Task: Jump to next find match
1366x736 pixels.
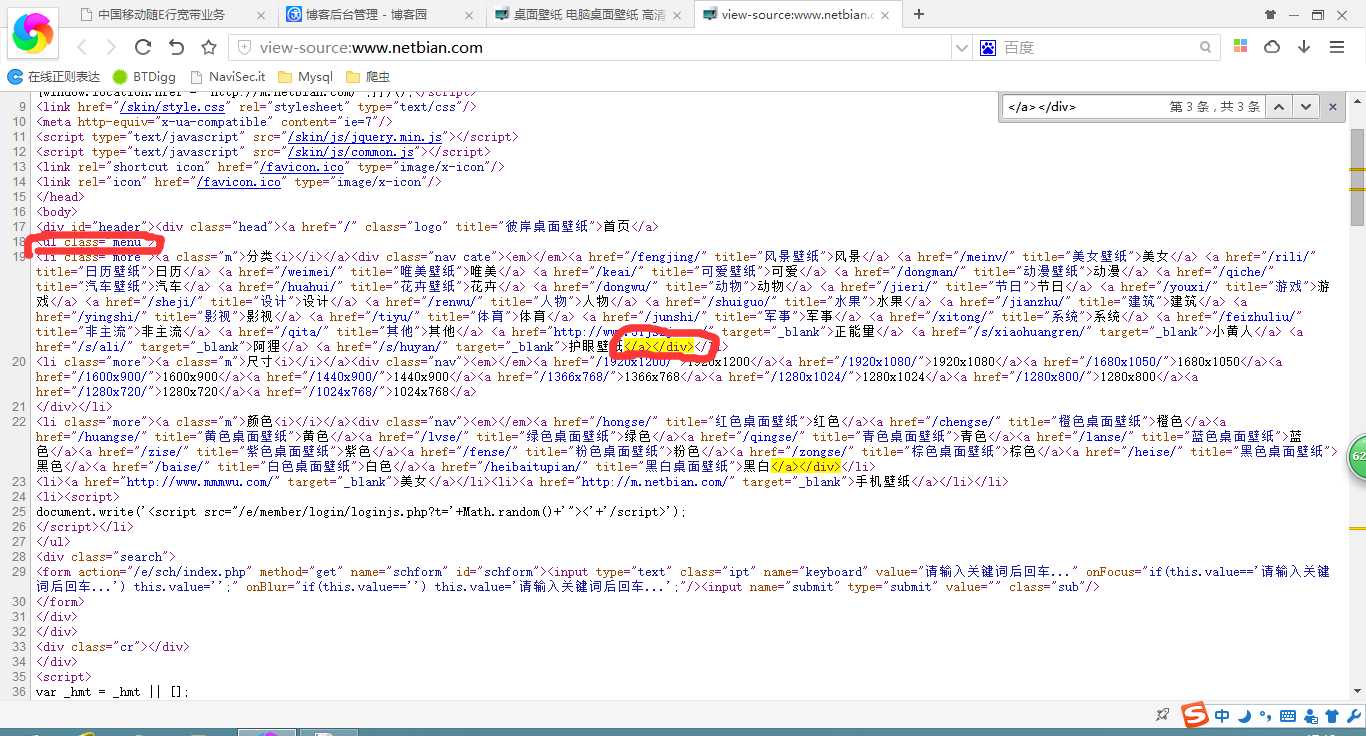Action: click(x=1306, y=106)
